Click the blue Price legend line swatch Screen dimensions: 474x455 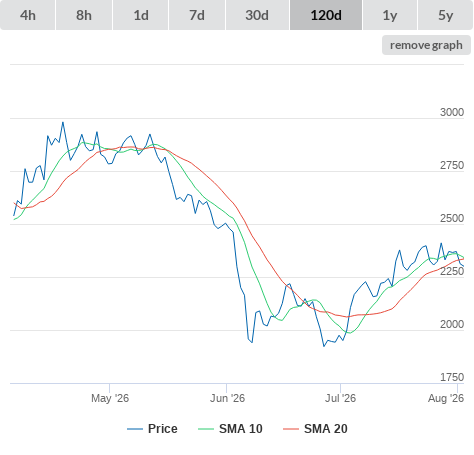pos(135,429)
